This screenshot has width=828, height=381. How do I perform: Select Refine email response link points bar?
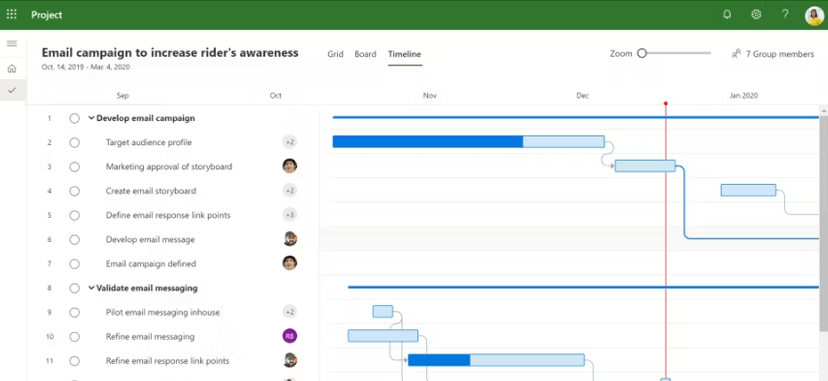(496, 360)
